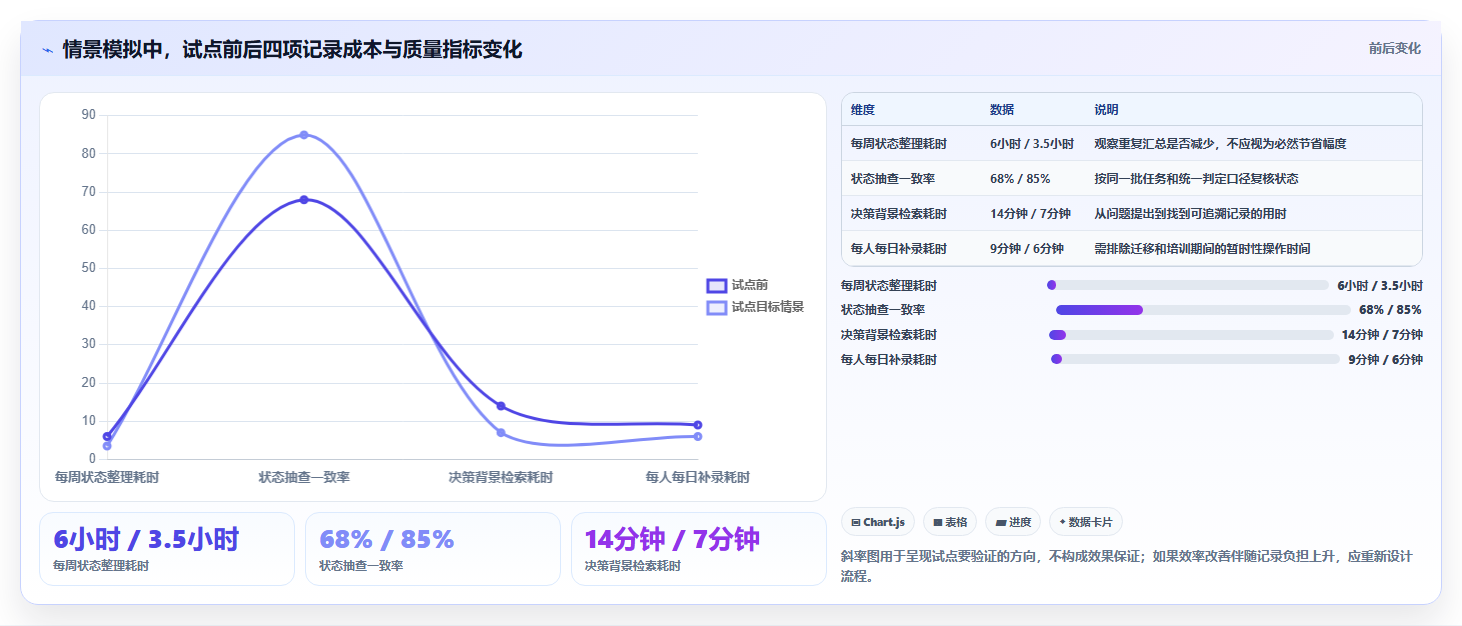Click table value 9分钟 / 6分钟
This screenshot has width=1462, height=626.
pos(1027,248)
